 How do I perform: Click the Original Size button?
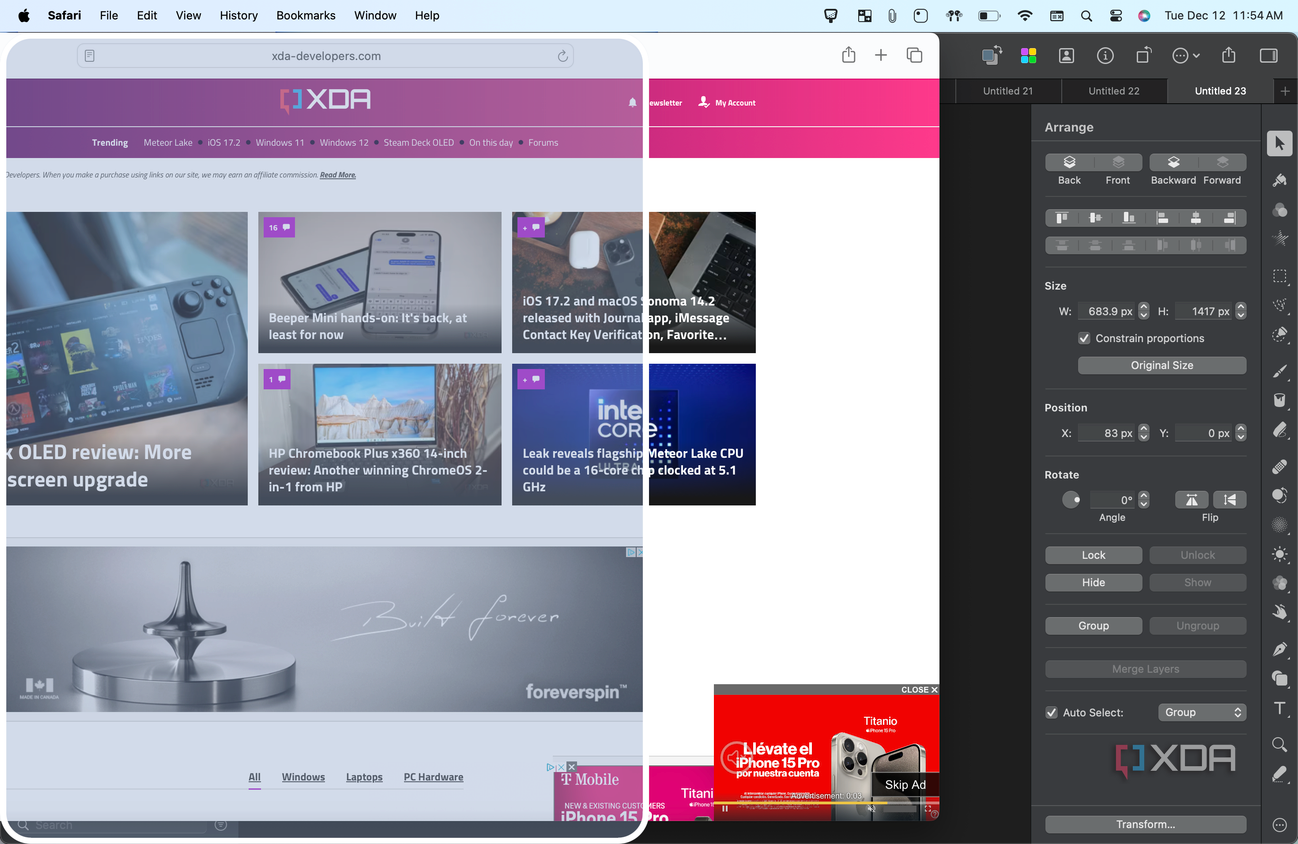coord(1162,365)
